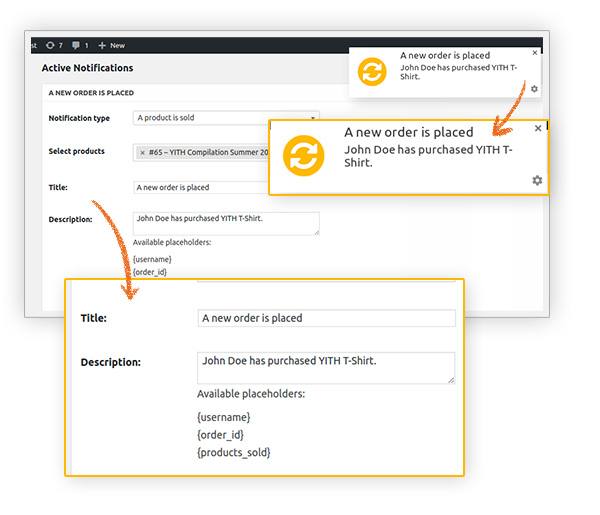The image size is (600, 515).
Task: Click the small Description textarea
Action: click(225, 222)
